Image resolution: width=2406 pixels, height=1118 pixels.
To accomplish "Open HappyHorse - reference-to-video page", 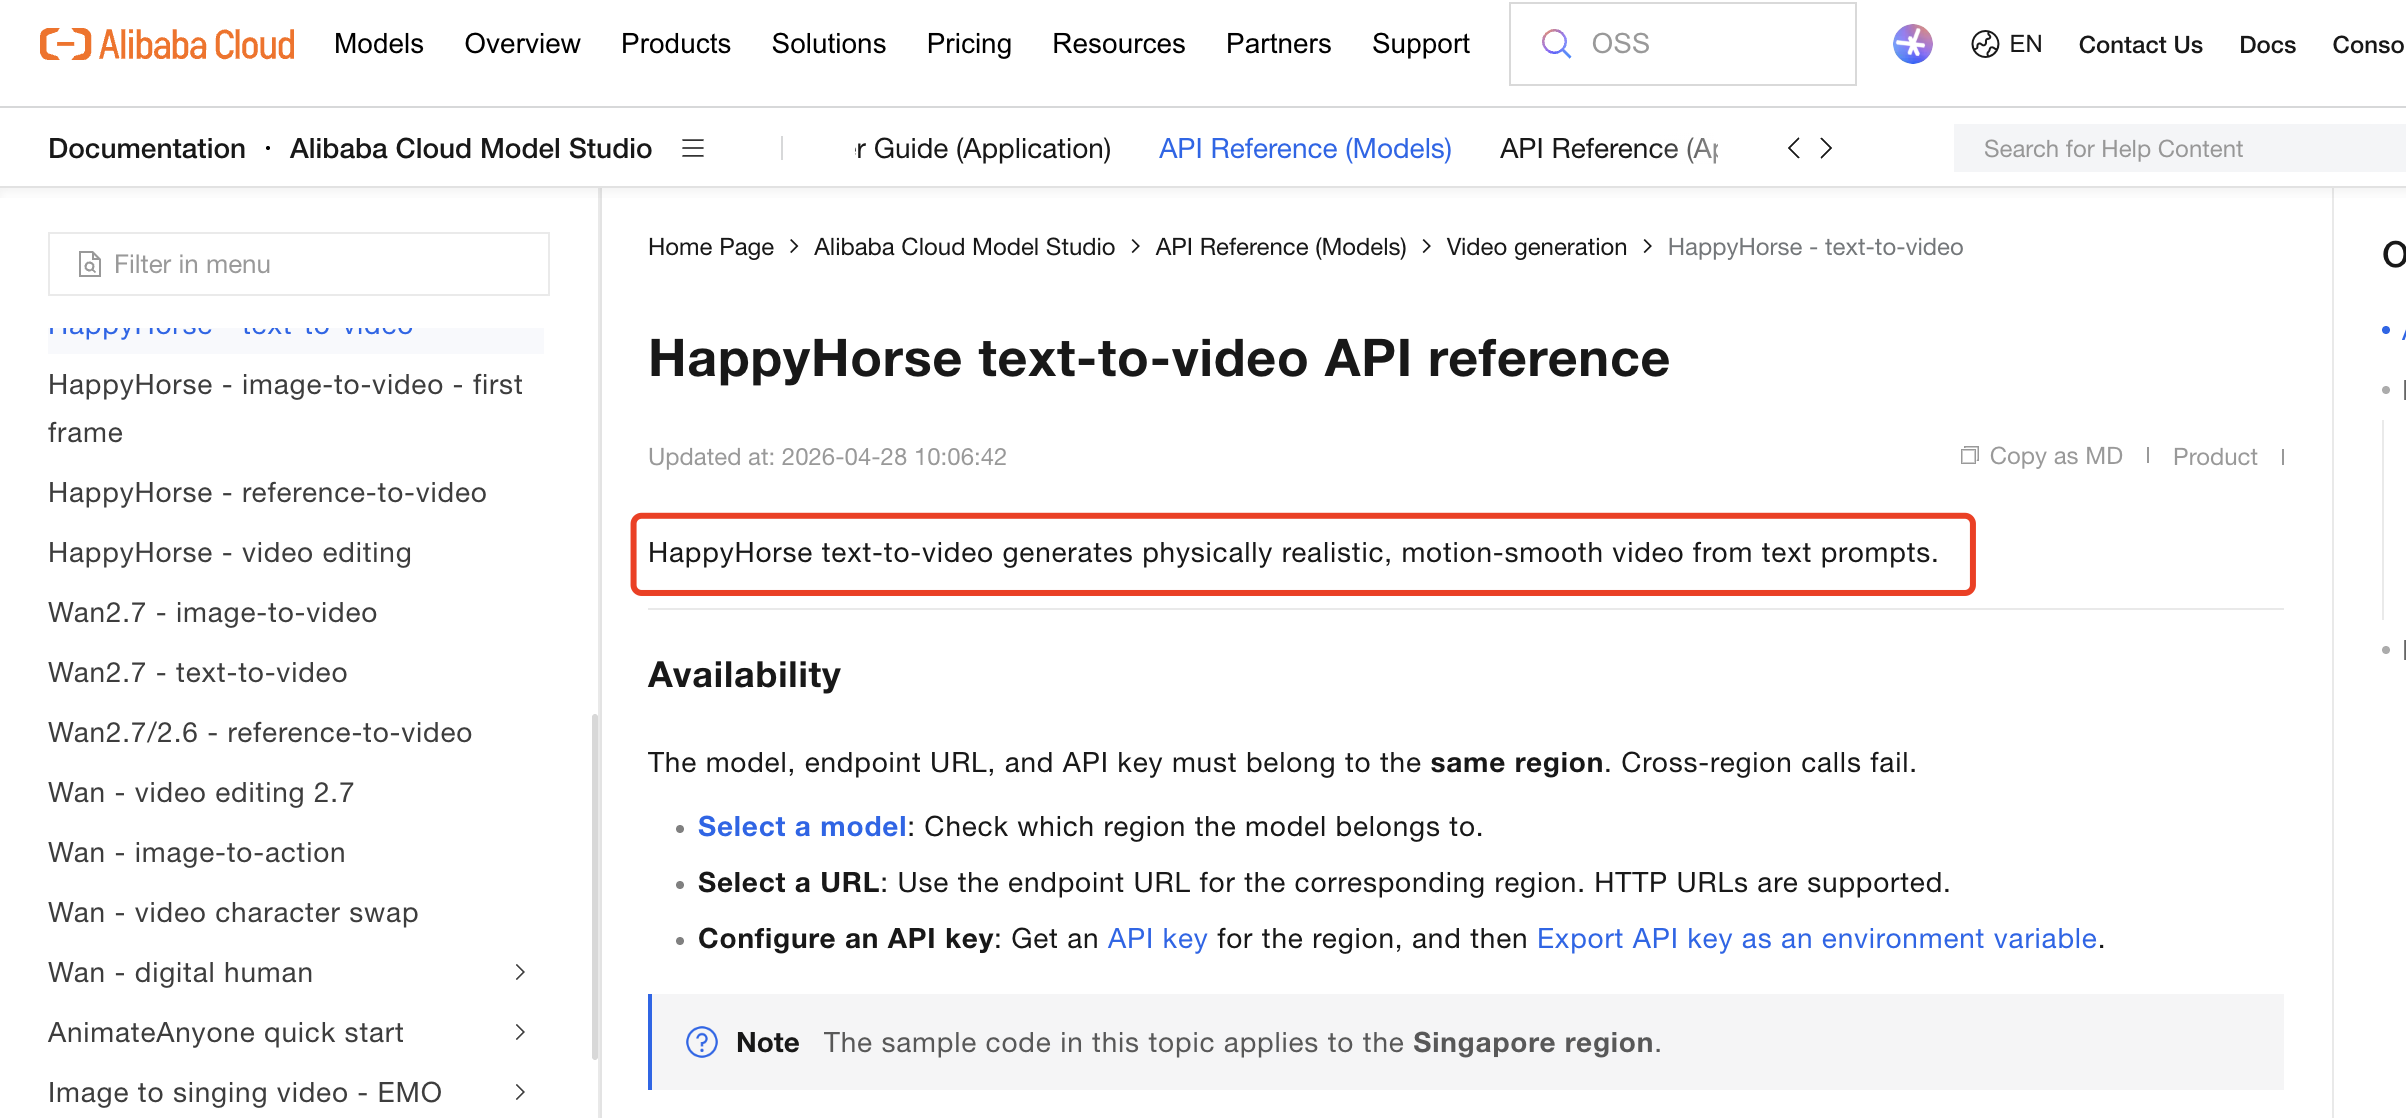I will coord(267,492).
